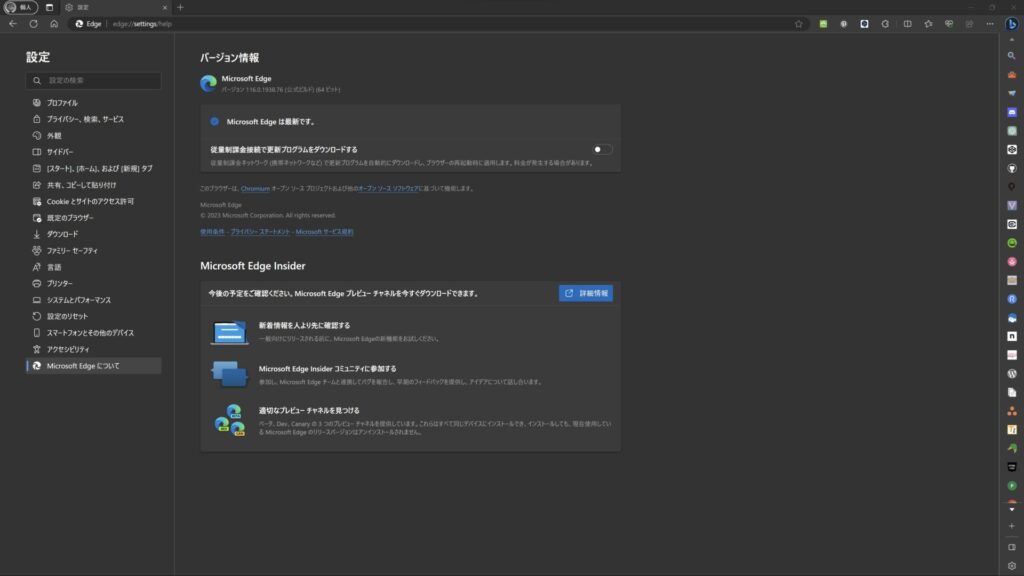Open the sidebar search magnifier icon
Screen dimensions: 1024x576
1012,56
